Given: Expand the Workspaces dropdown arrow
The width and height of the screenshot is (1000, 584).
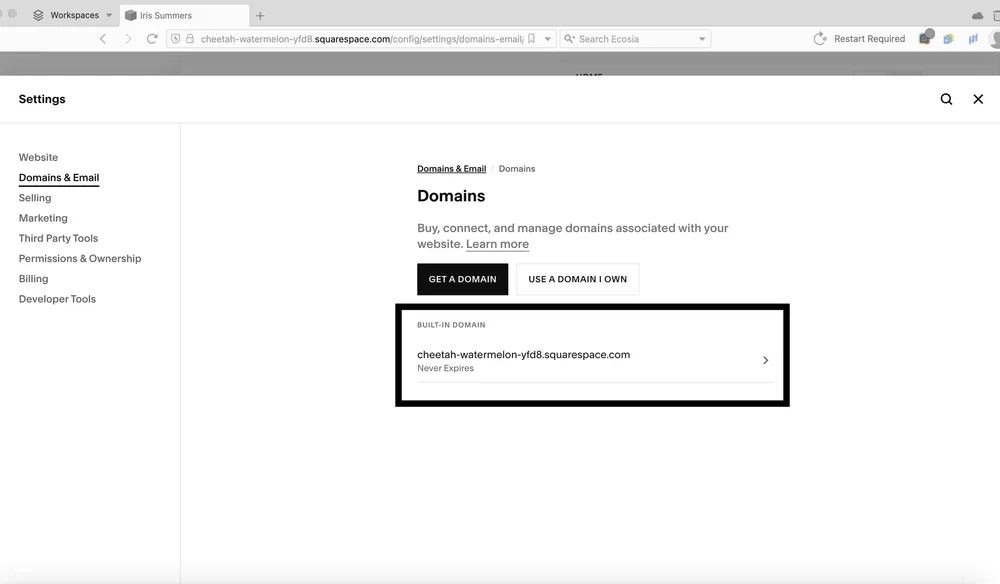Looking at the screenshot, I should tap(109, 15).
